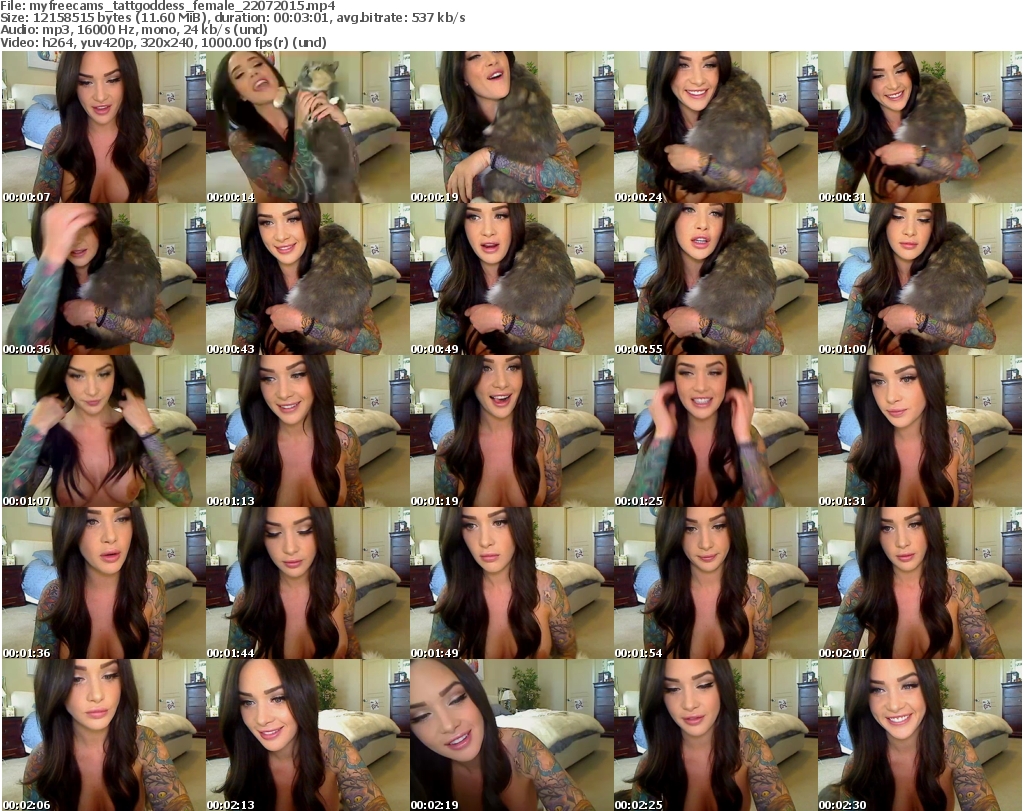Open the frame at 00:00:19

pos(511,127)
